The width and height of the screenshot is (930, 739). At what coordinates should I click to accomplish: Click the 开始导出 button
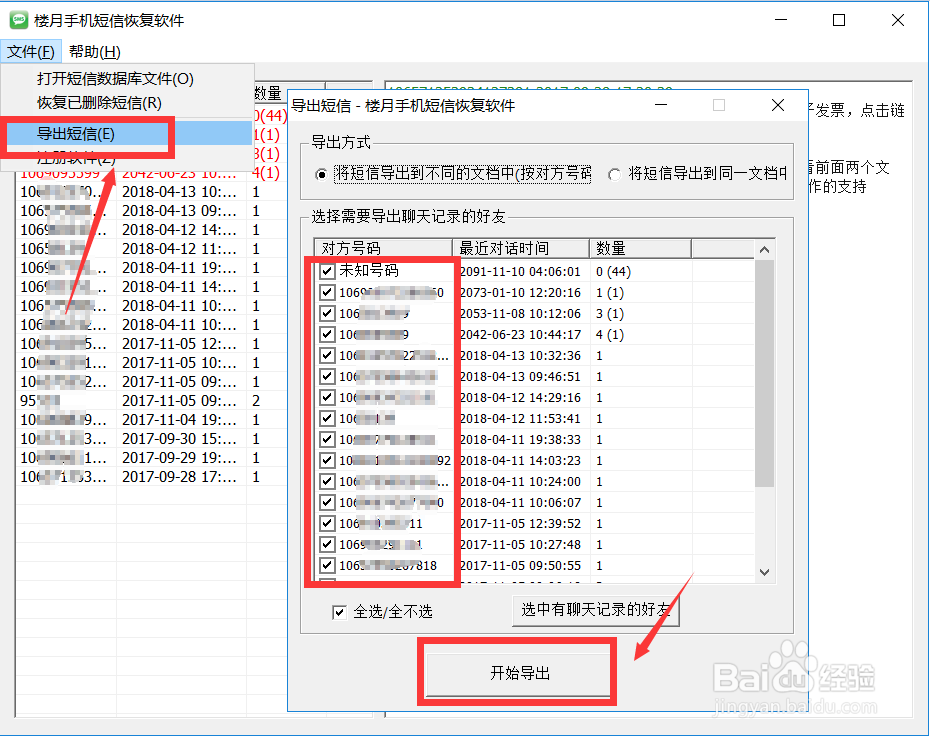[519, 673]
